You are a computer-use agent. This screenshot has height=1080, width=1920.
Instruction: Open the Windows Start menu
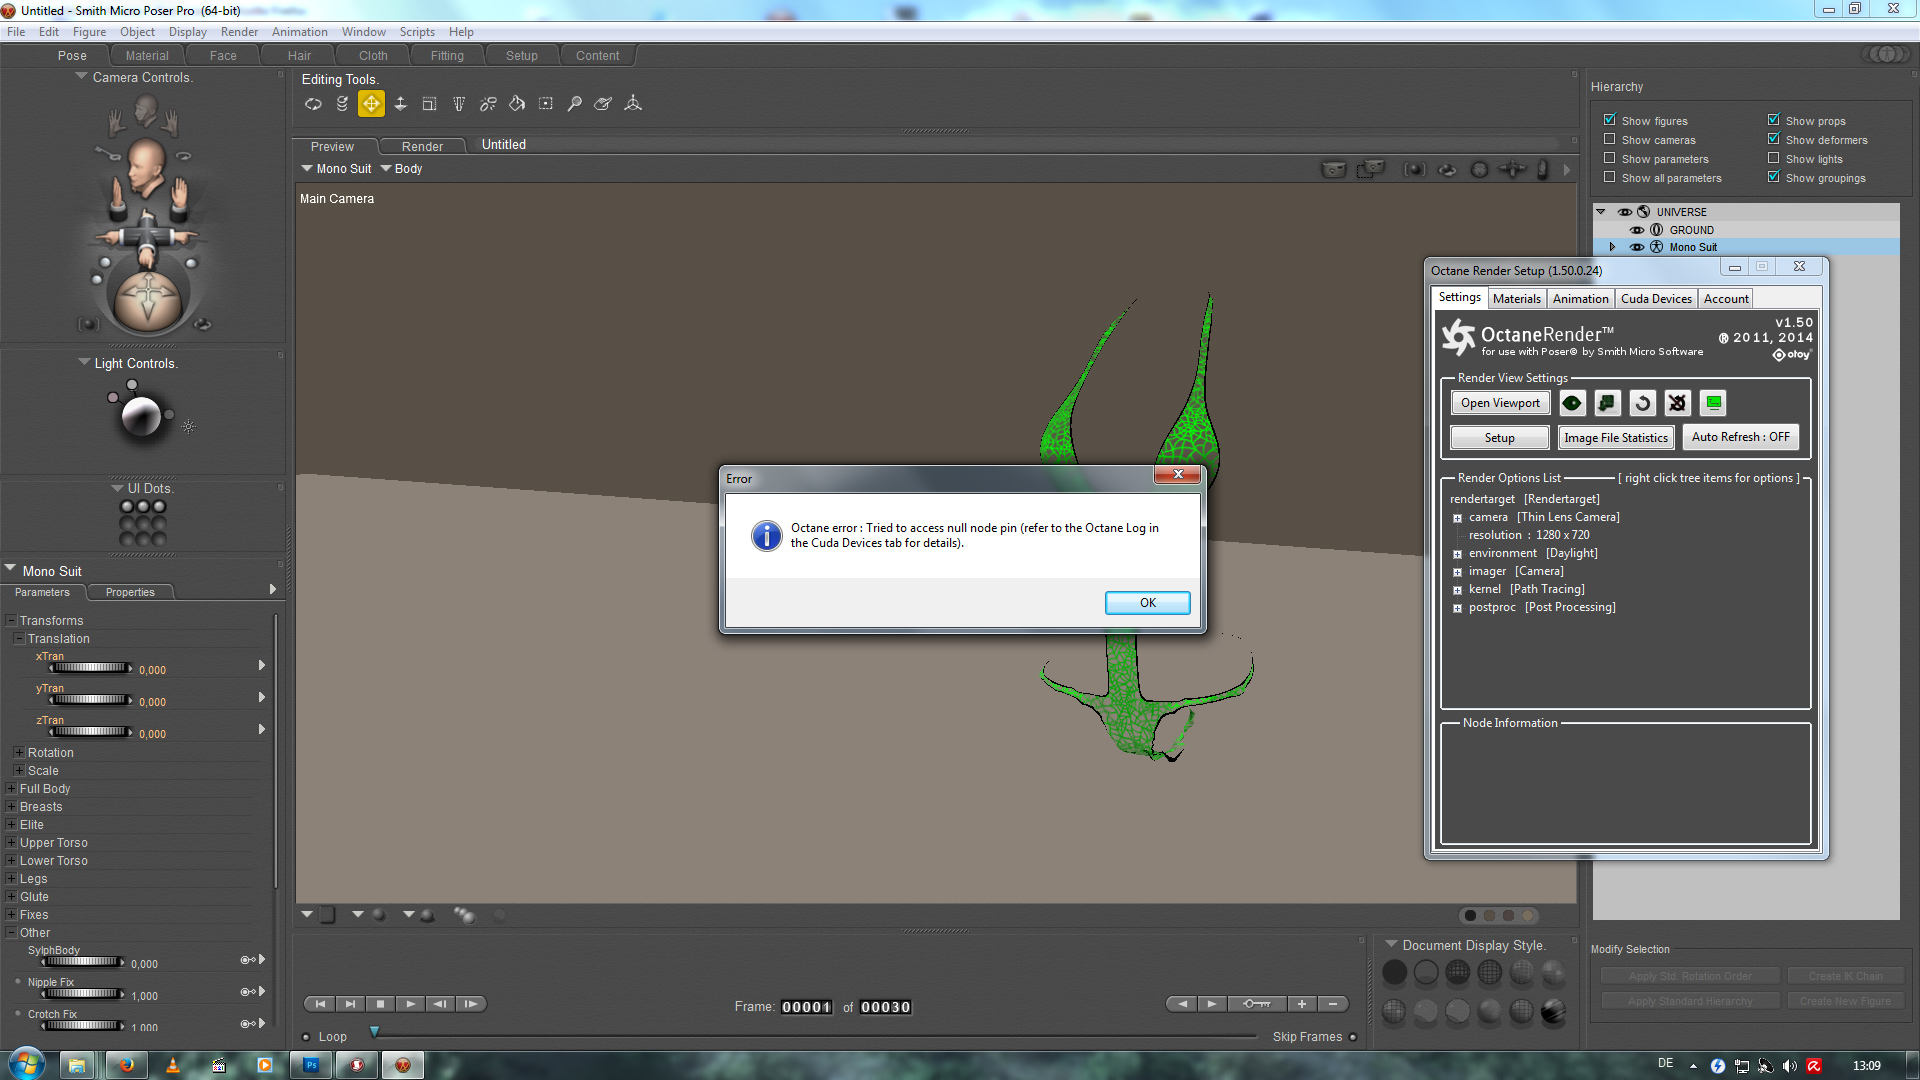27,1064
